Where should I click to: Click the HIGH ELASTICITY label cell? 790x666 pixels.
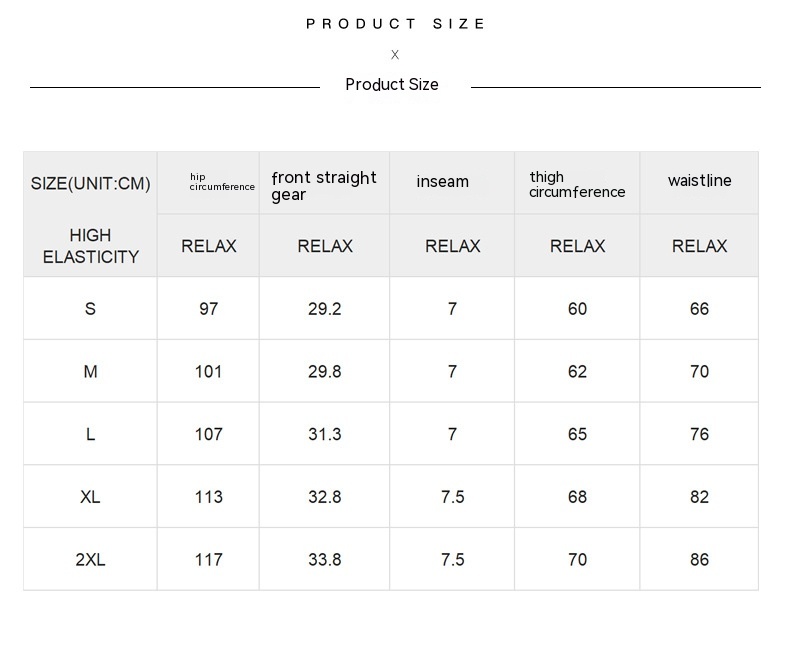pos(90,246)
